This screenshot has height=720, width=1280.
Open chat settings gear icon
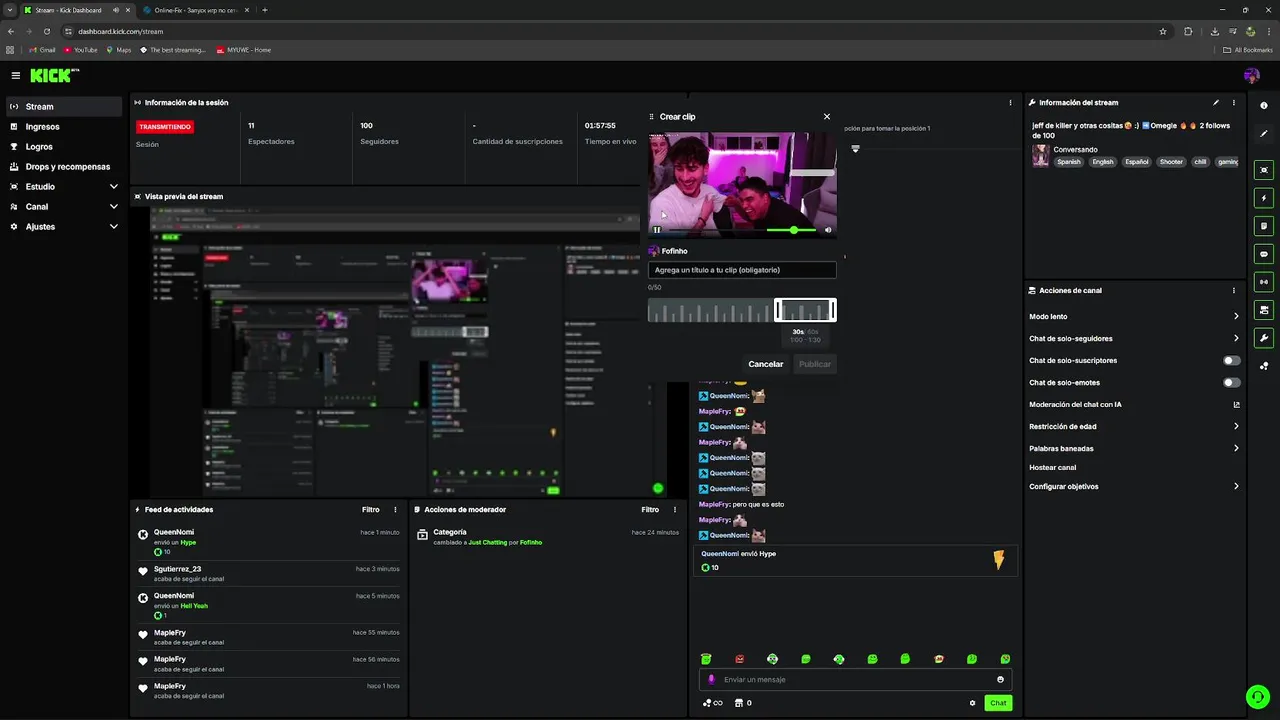[x=972, y=703]
